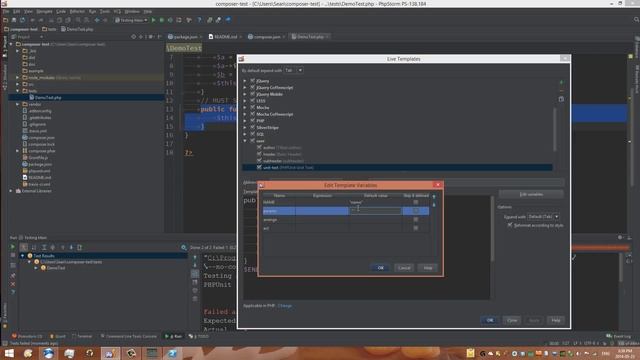Click the green Run button in main toolbar
Screen dimensions: 640x360
tap(153, 20)
